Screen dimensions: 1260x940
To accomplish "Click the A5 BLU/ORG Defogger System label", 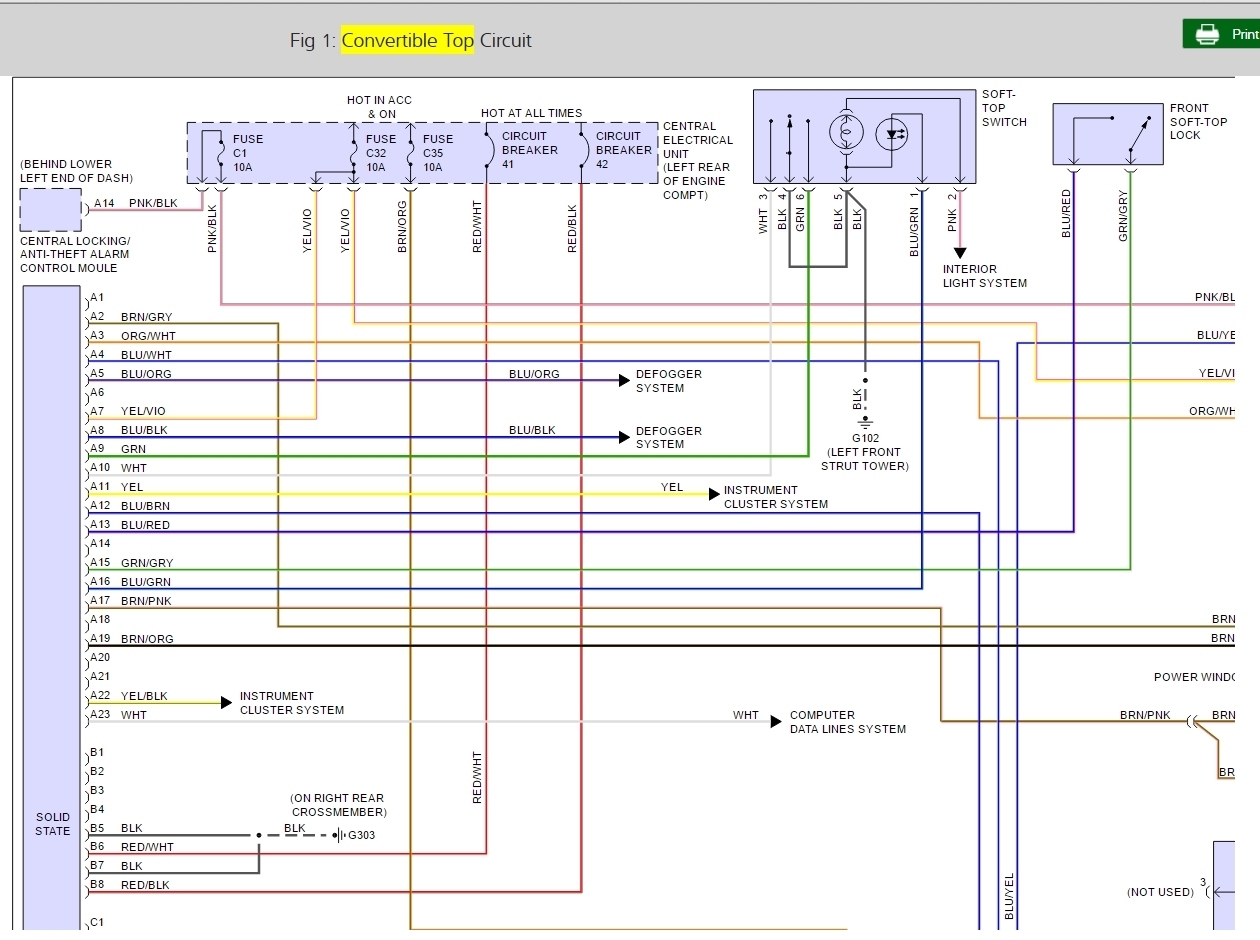I will (669, 381).
